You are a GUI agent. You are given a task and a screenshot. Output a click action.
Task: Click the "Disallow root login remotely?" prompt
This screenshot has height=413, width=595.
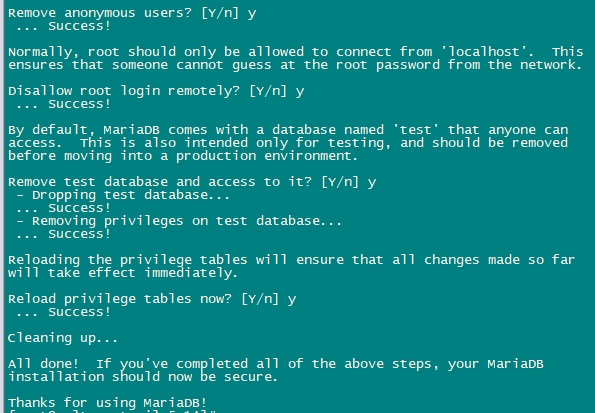pyautogui.click(x=124, y=91)
